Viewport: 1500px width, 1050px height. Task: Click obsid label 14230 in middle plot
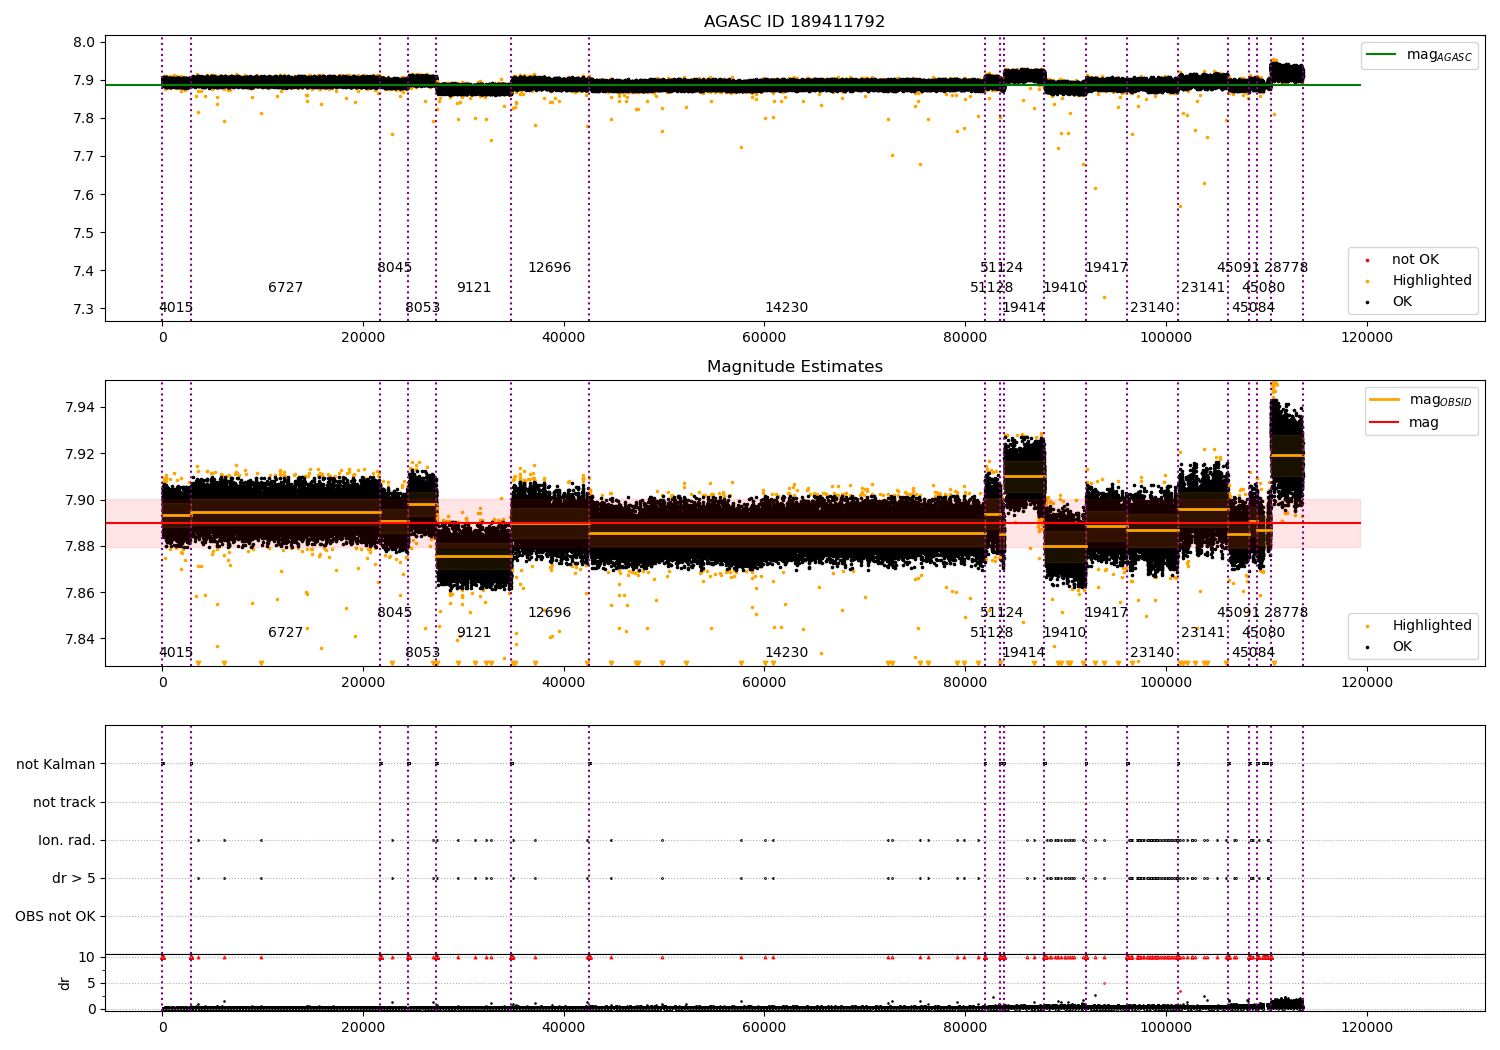click(x=787, y=653)
